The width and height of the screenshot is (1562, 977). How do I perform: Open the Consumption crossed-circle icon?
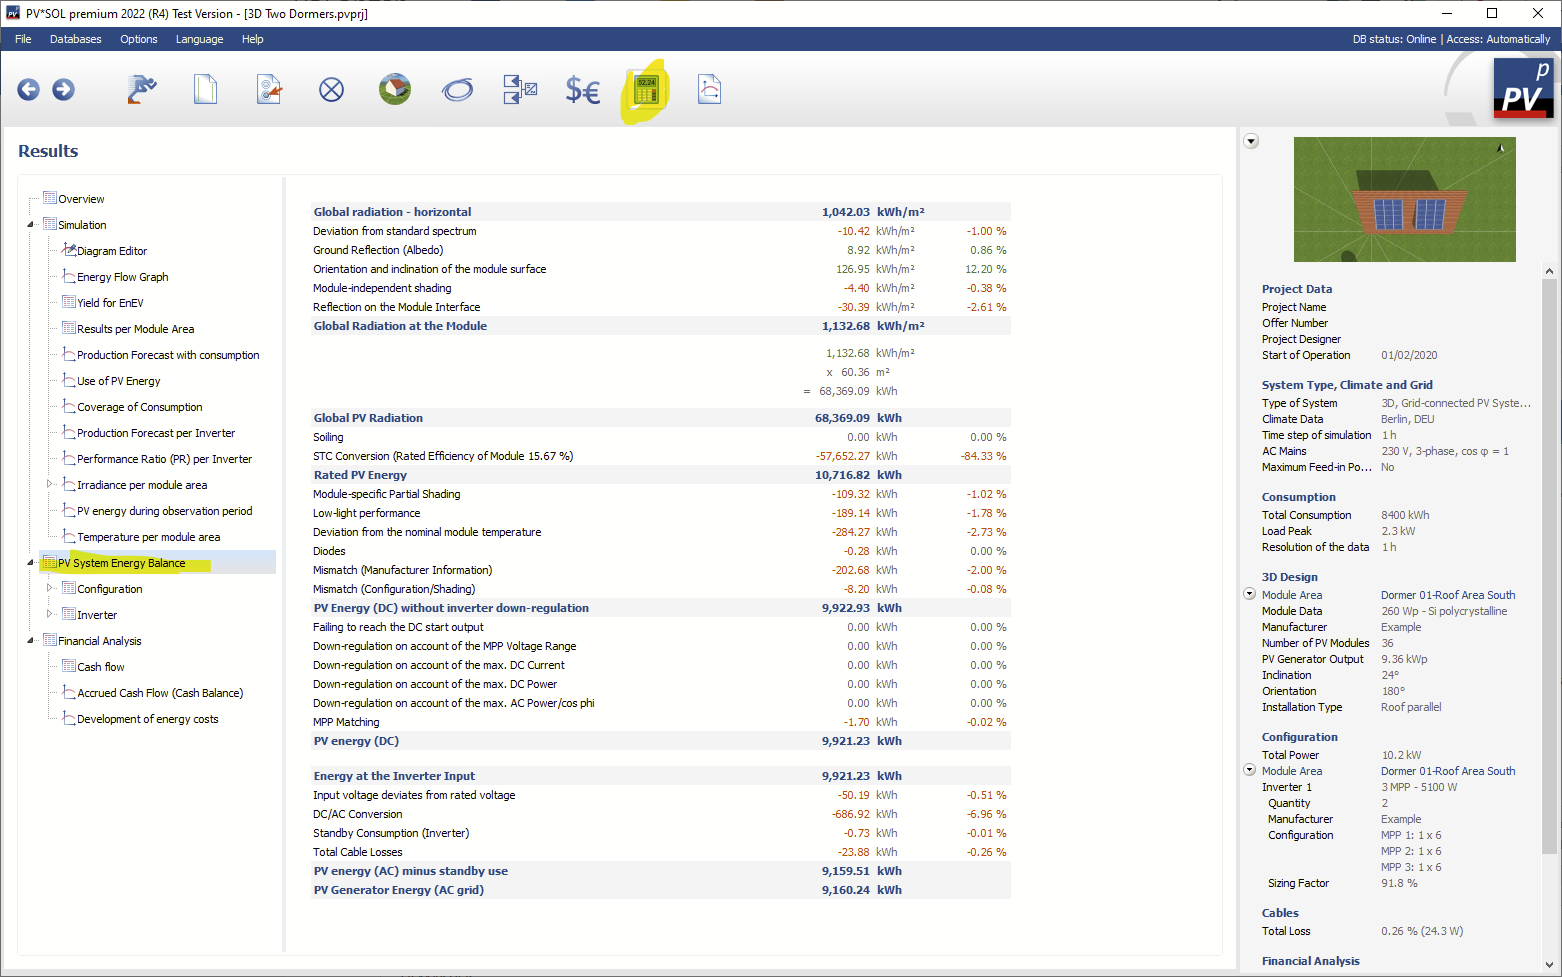click(331, 90)
